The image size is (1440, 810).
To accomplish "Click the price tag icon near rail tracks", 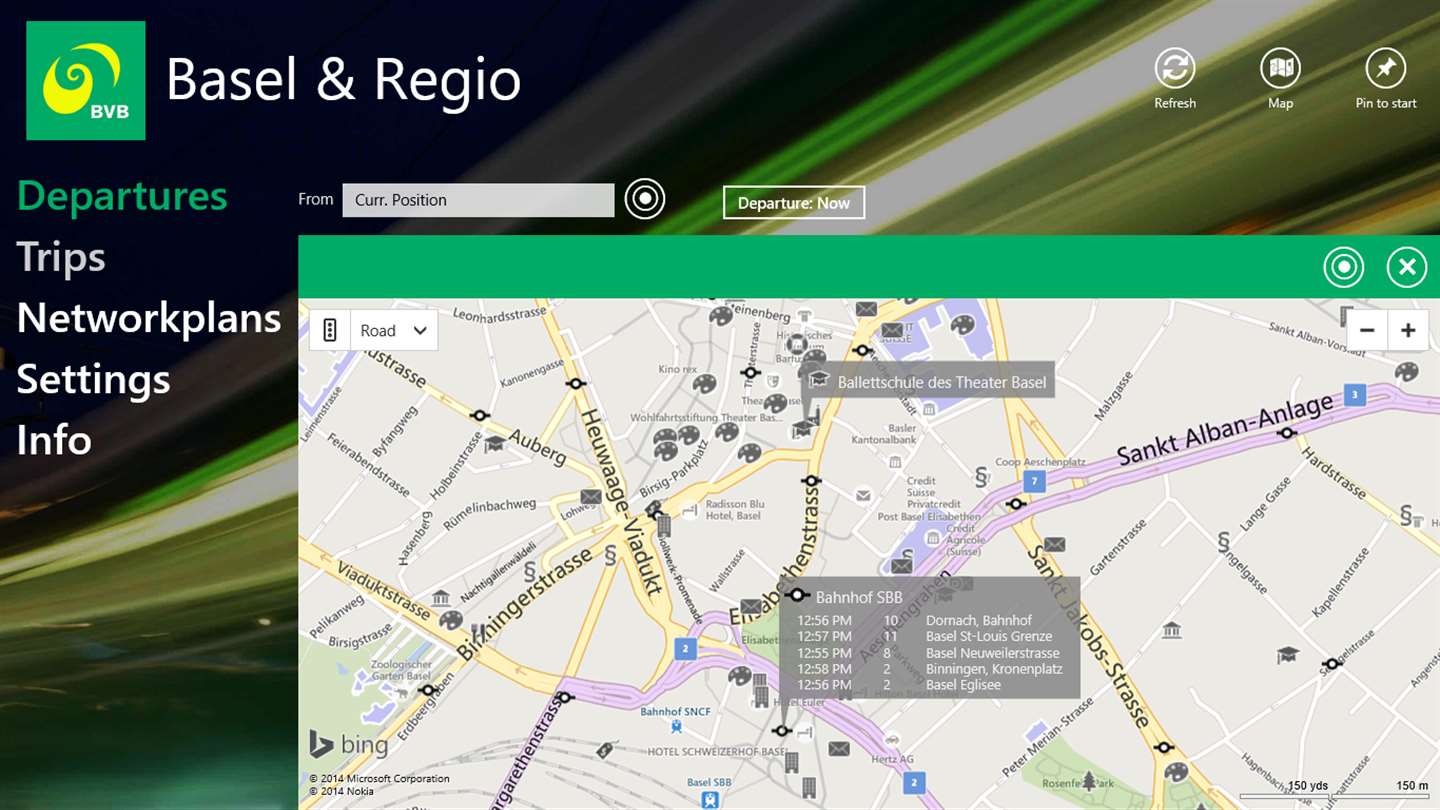I will [605, 749].
